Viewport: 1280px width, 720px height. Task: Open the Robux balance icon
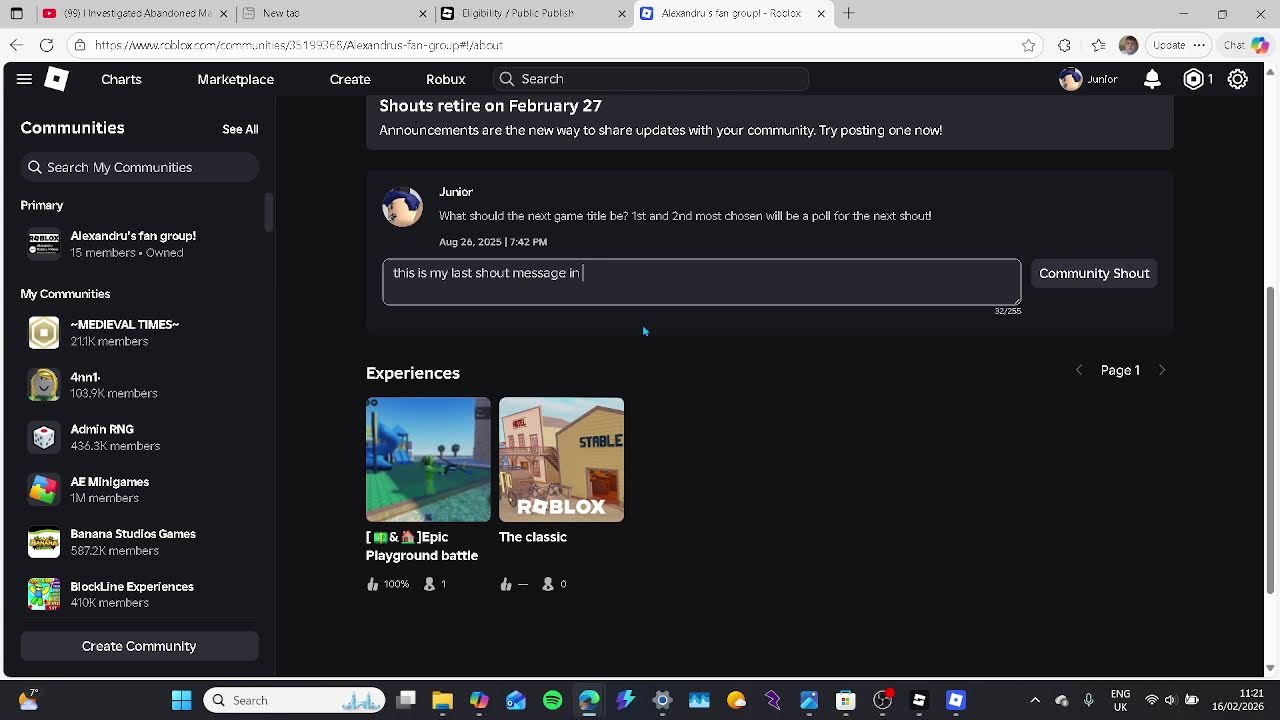1193,79
